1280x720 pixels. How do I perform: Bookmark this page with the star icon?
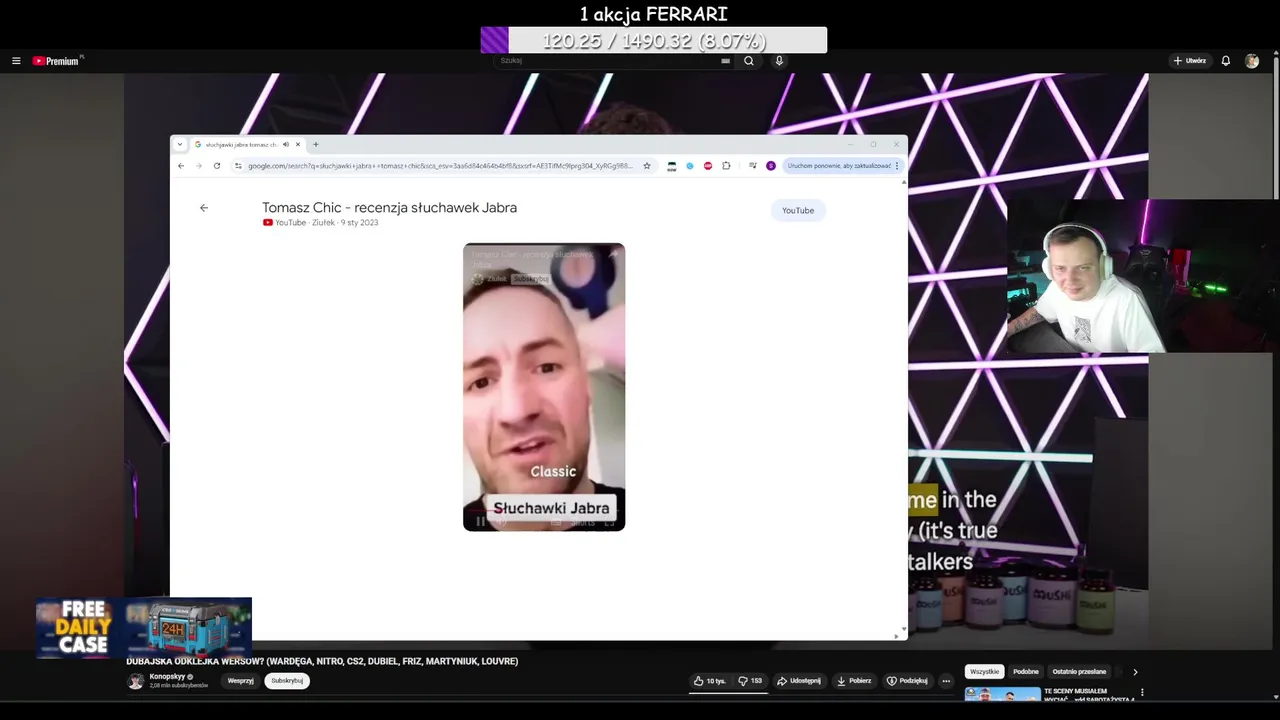pyautogui.click(x=647, y=166)
